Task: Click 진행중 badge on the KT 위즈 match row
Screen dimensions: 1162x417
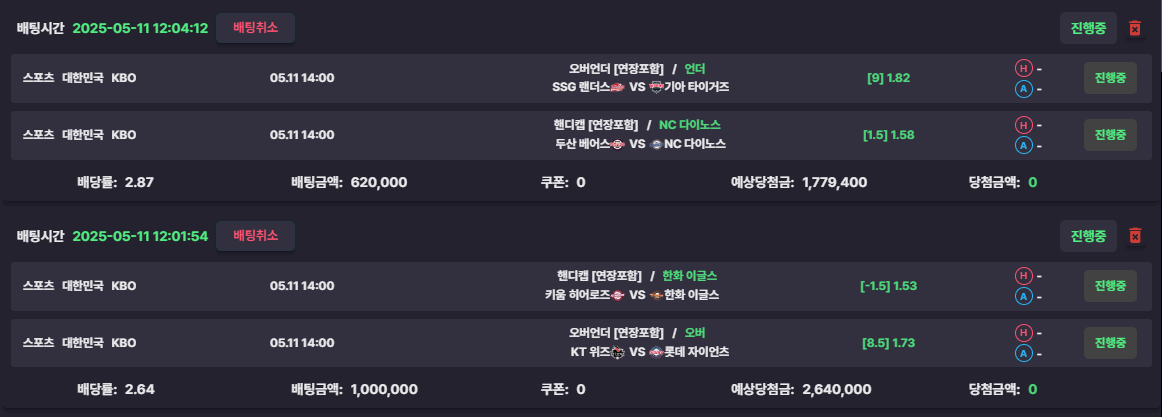Action: click(1110, 343)
